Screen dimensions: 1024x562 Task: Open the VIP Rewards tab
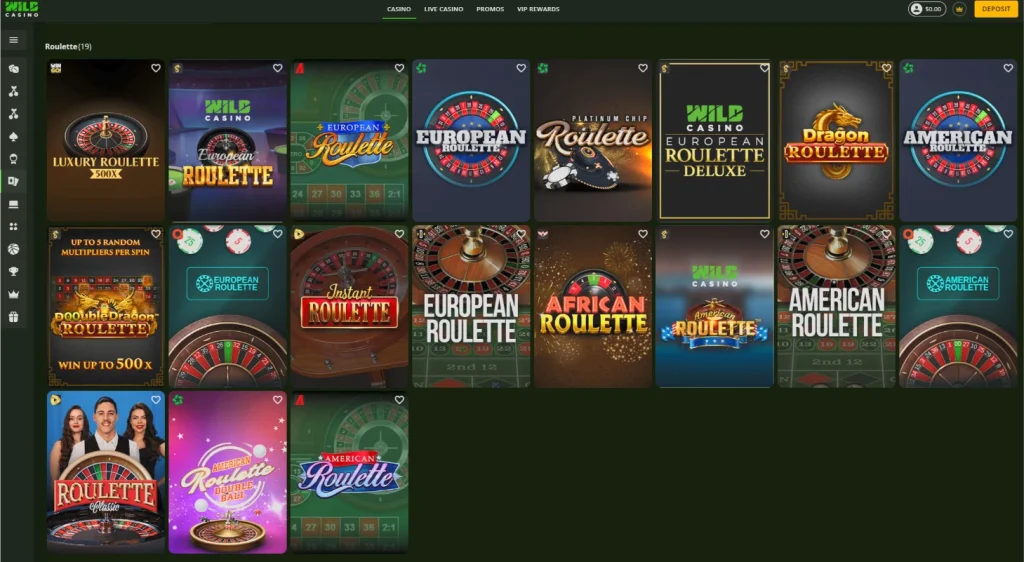[538, 9]
